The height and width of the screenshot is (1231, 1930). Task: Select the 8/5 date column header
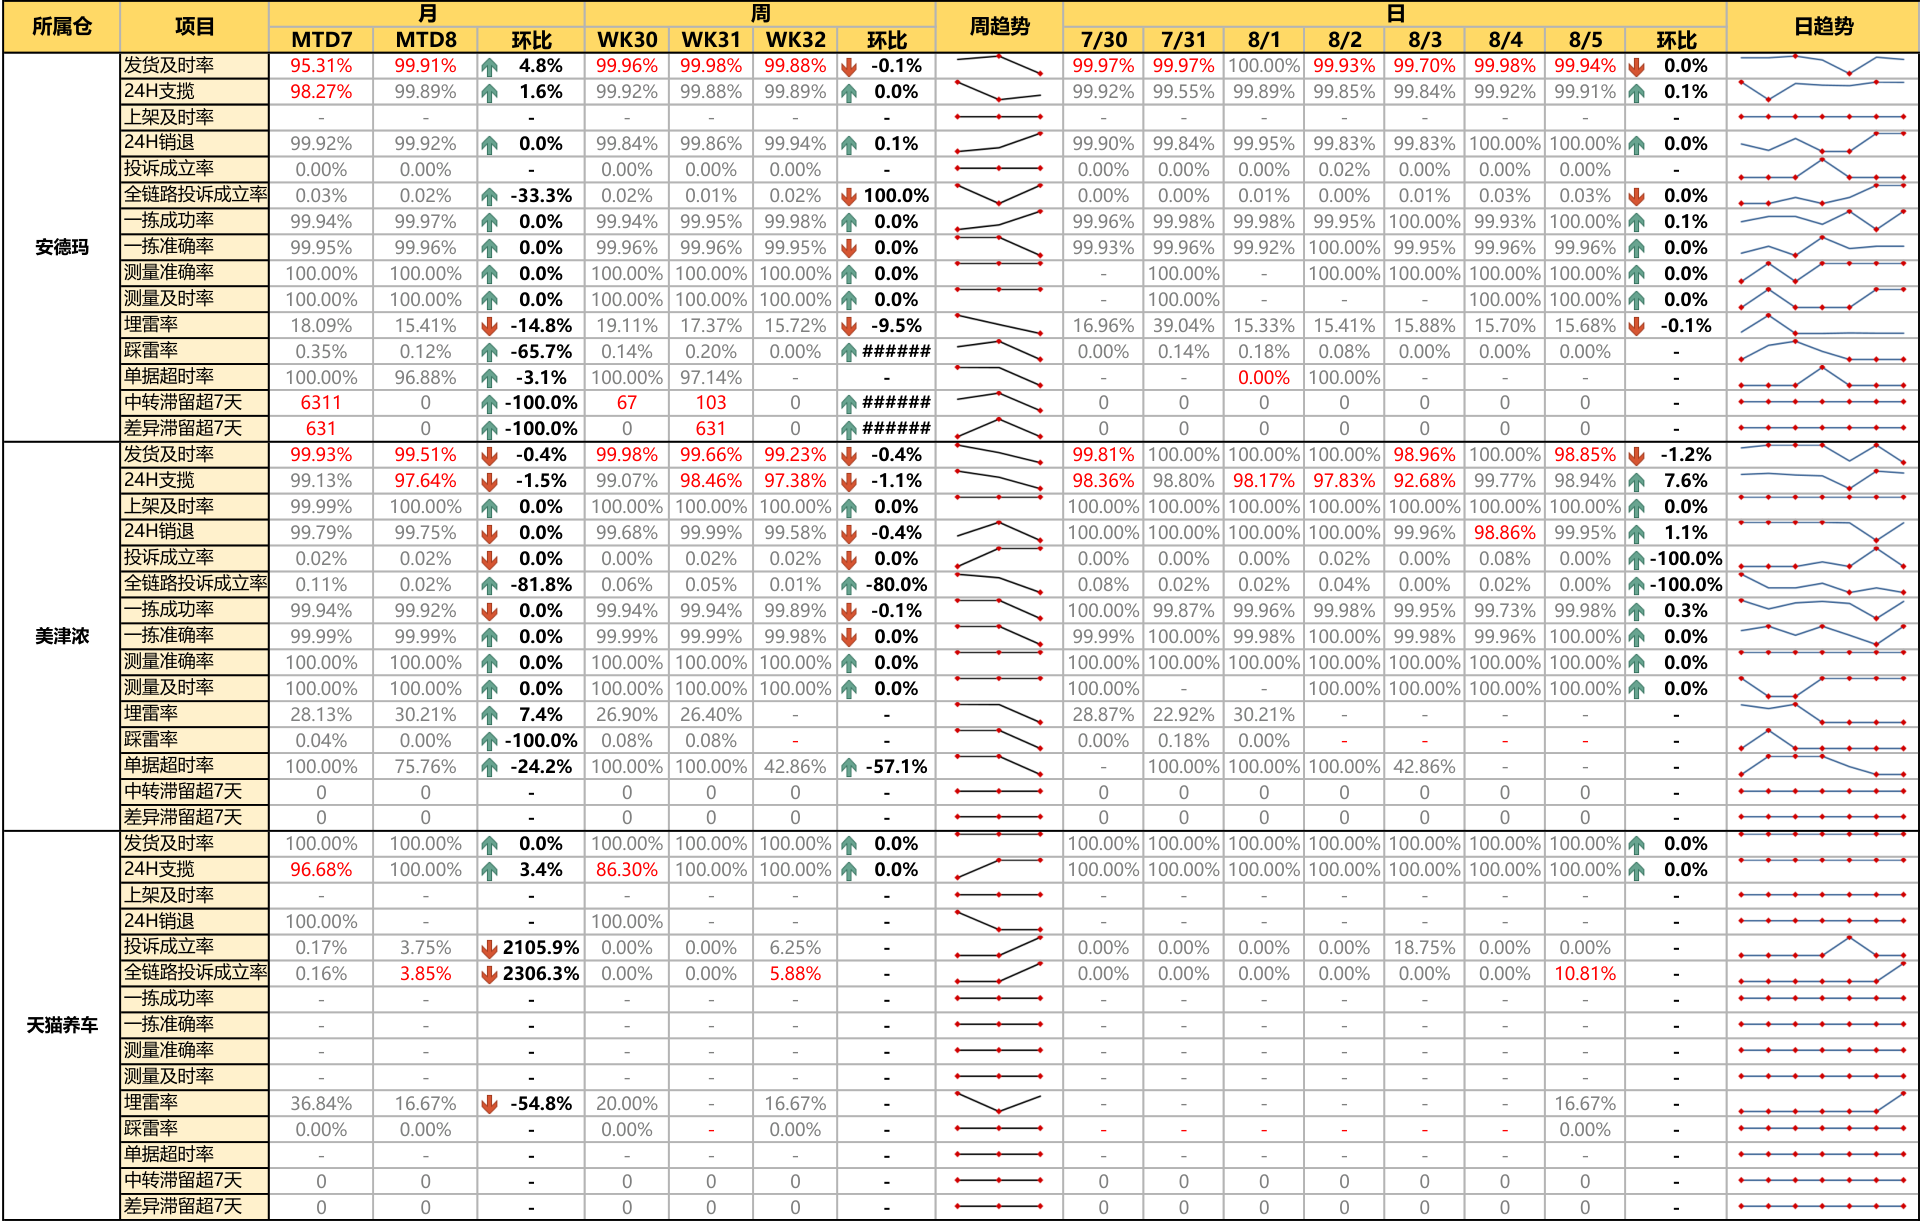pyautogui.click(x=1585, y=40)
